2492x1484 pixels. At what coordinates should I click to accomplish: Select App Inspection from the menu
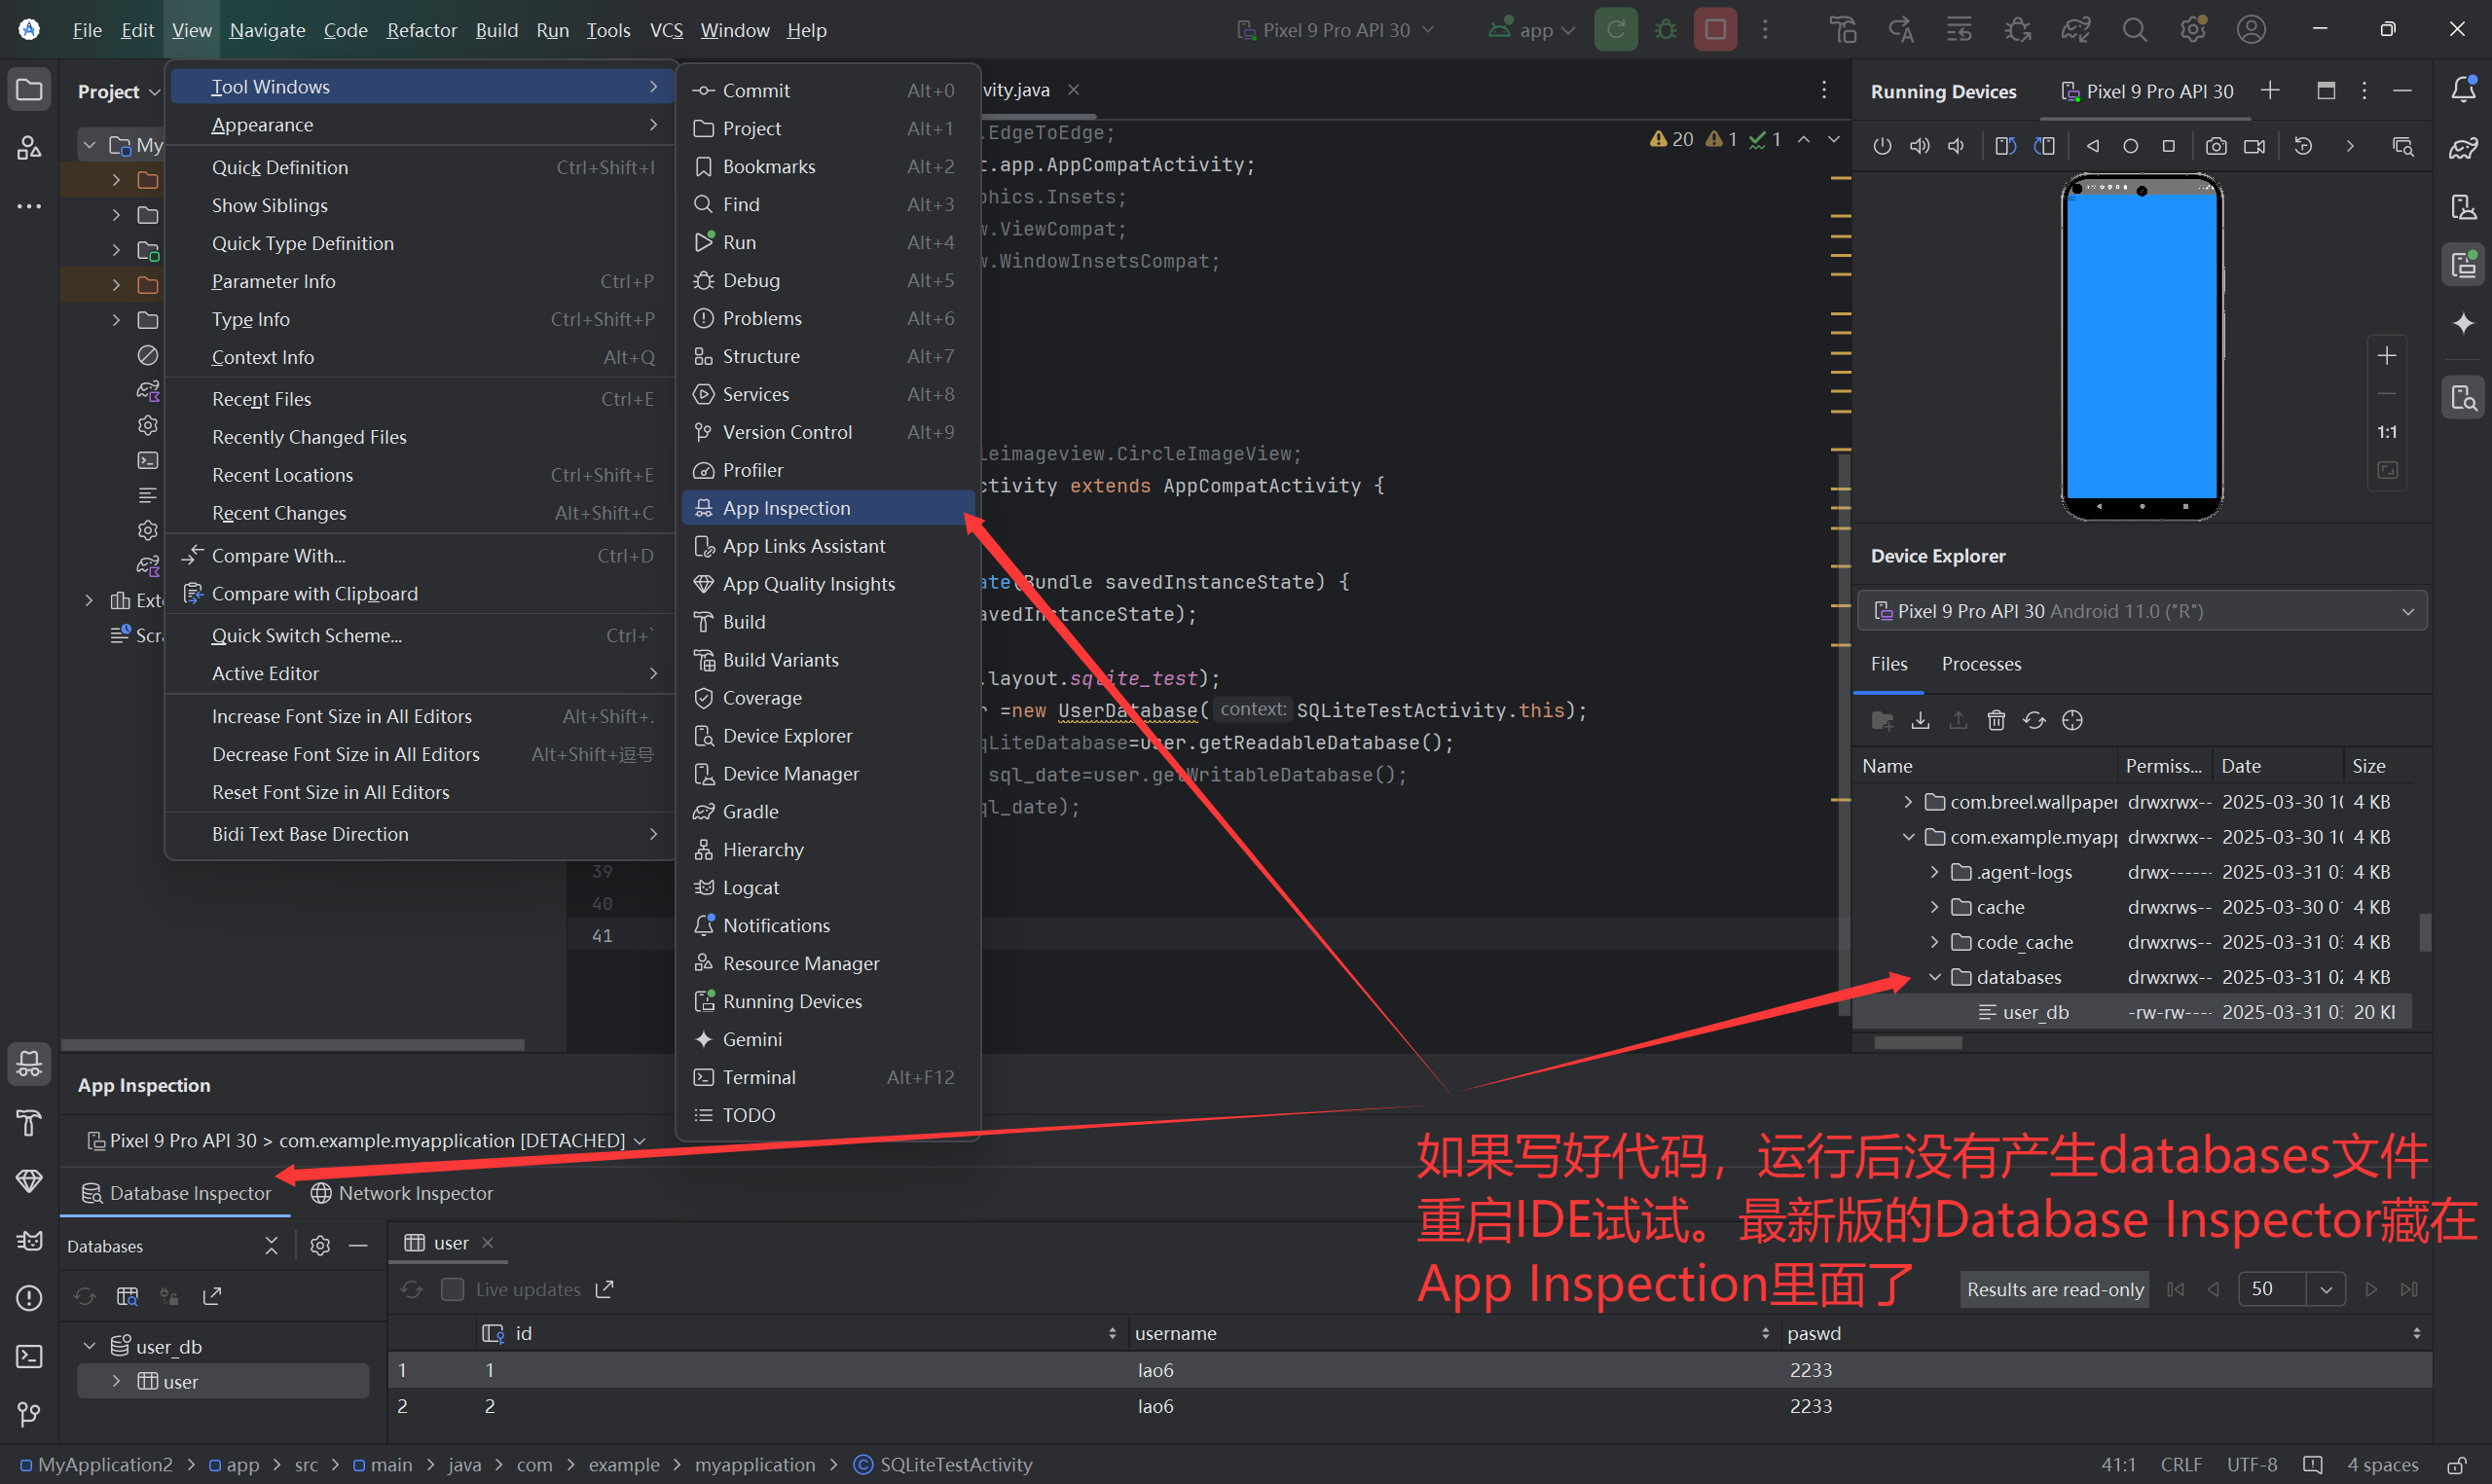pos(786,508)
